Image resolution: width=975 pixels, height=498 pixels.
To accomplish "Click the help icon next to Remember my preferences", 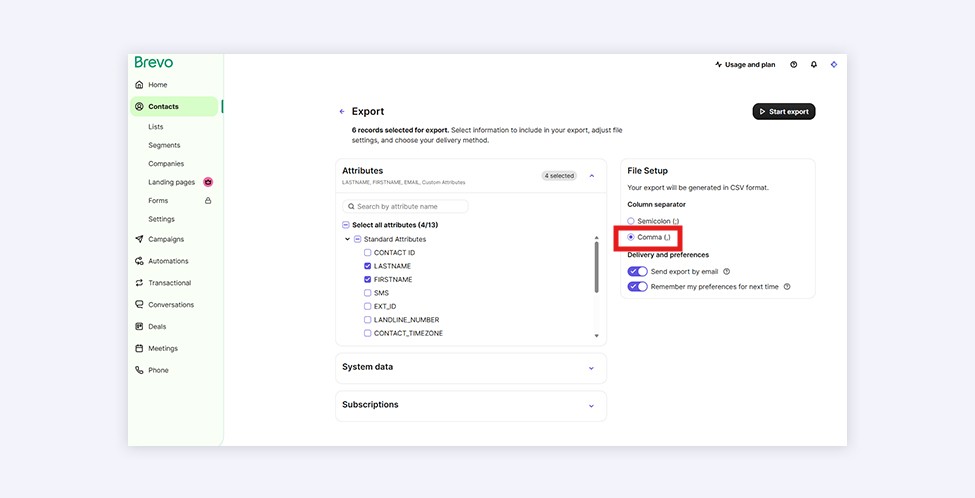I will tap(787, 287).
